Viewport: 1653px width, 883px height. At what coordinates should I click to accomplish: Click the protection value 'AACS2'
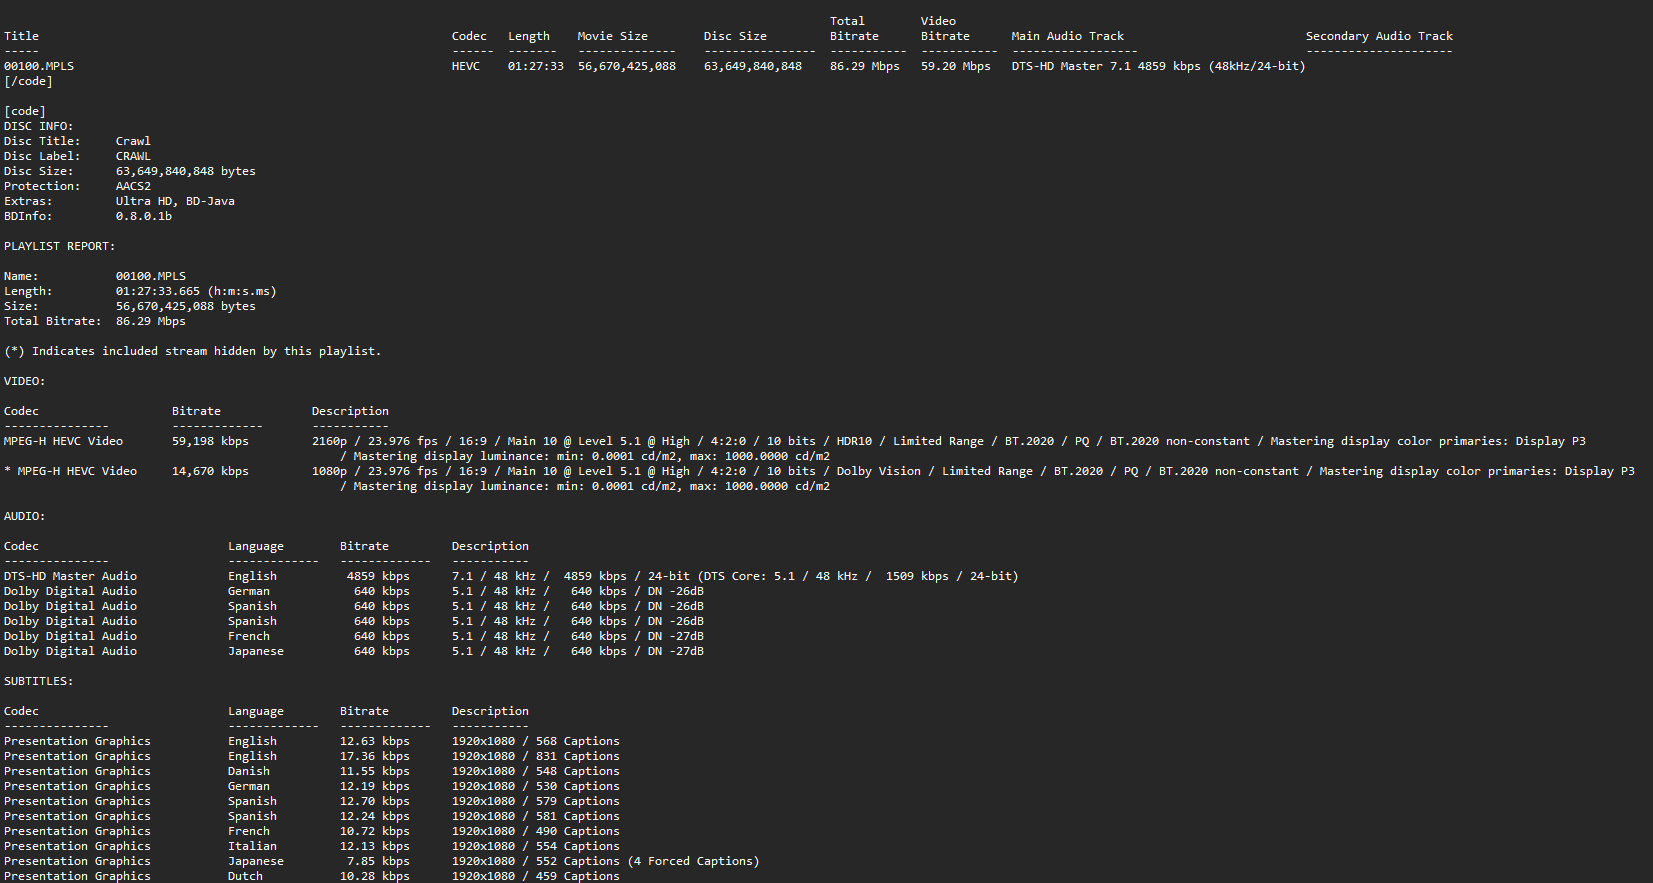click(x=133, y=186)
